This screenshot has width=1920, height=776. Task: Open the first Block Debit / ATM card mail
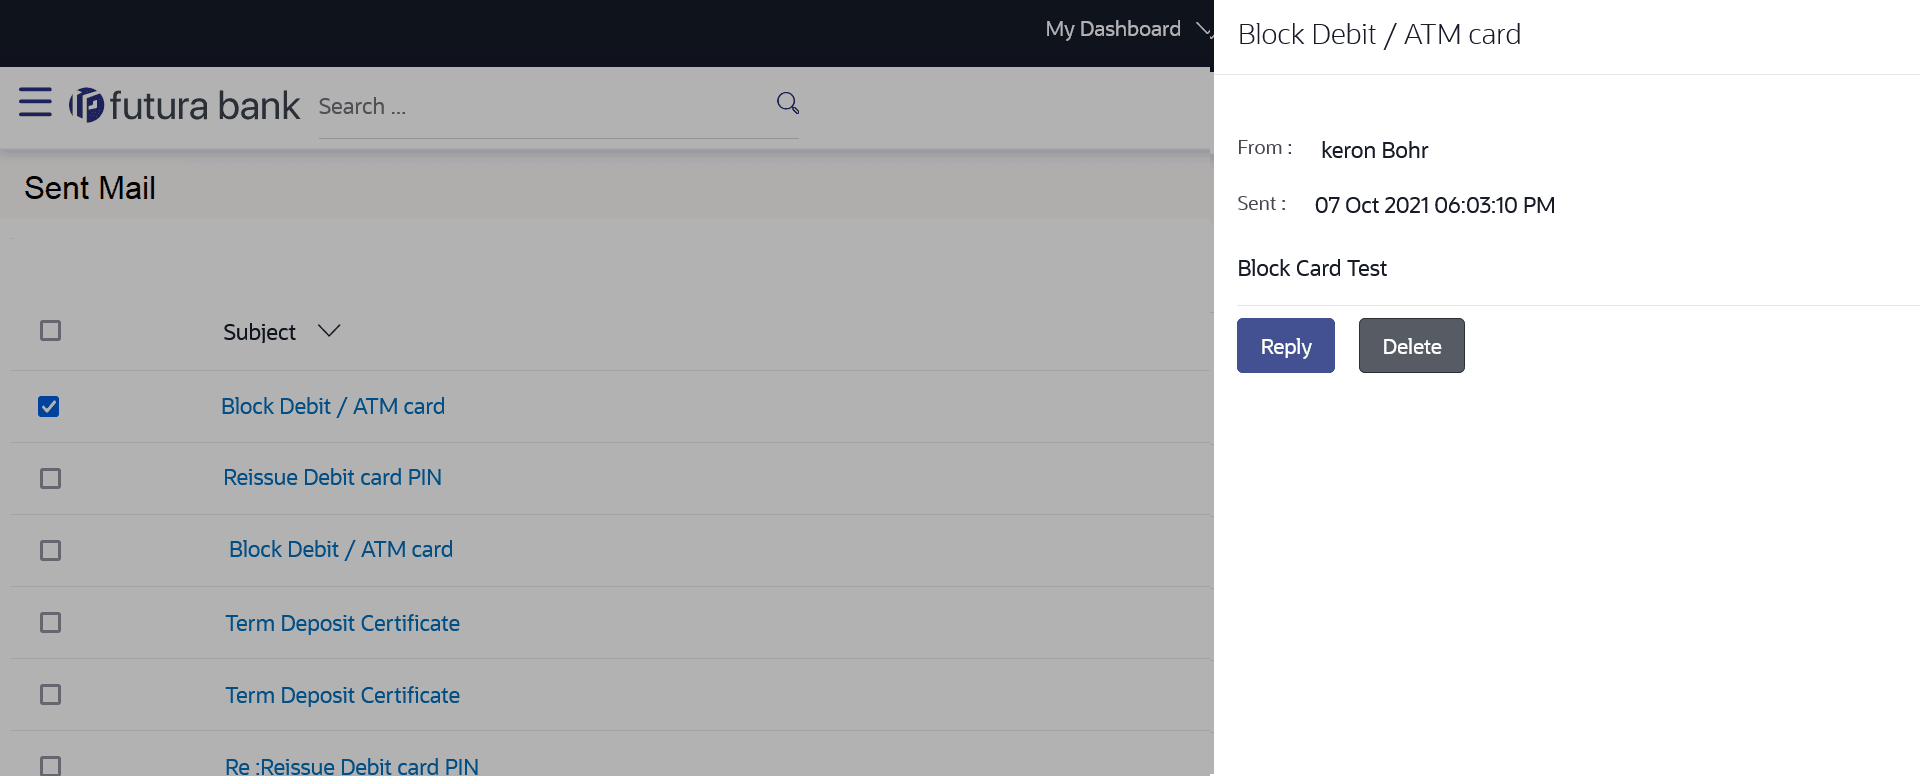(x=333, y=406)
